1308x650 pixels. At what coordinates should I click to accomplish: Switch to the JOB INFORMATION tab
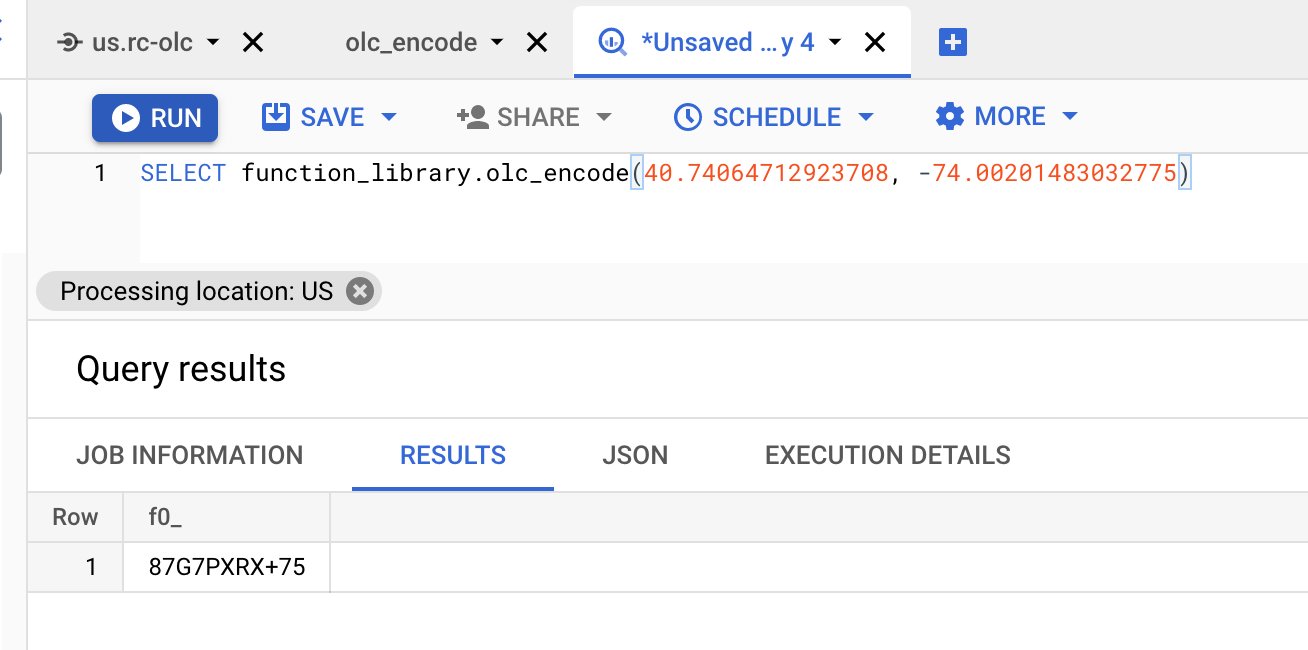pyautogui.click(x=189, y=456)
